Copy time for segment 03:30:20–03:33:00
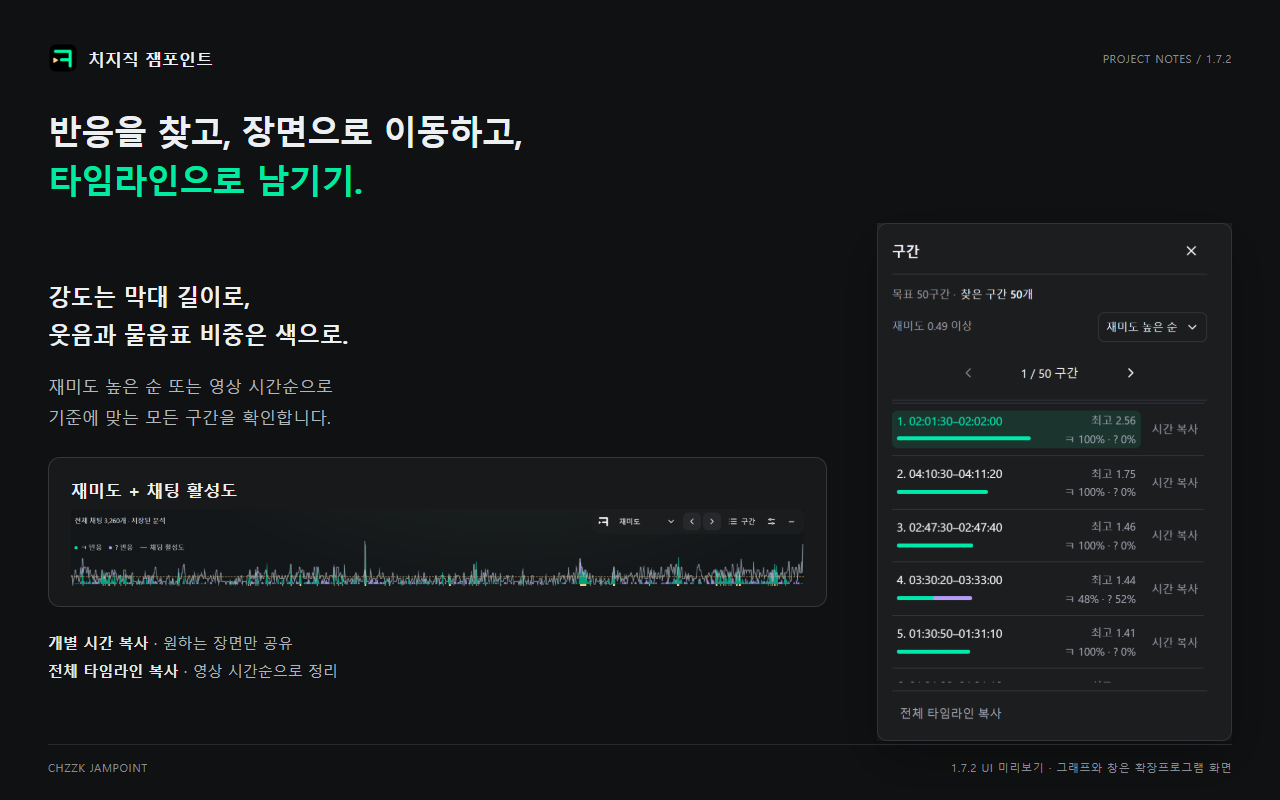Screen dimensions: 1280x800 (1175, 589)
